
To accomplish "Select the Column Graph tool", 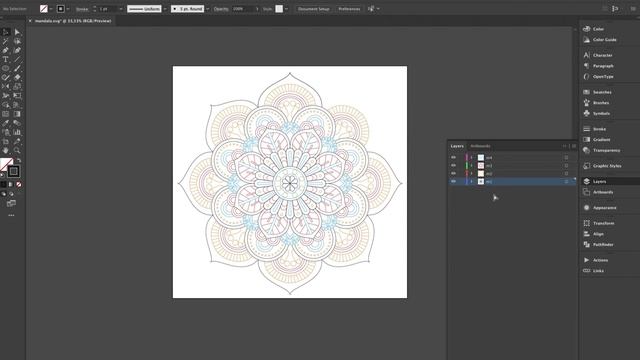I will [x=17, y=132].
